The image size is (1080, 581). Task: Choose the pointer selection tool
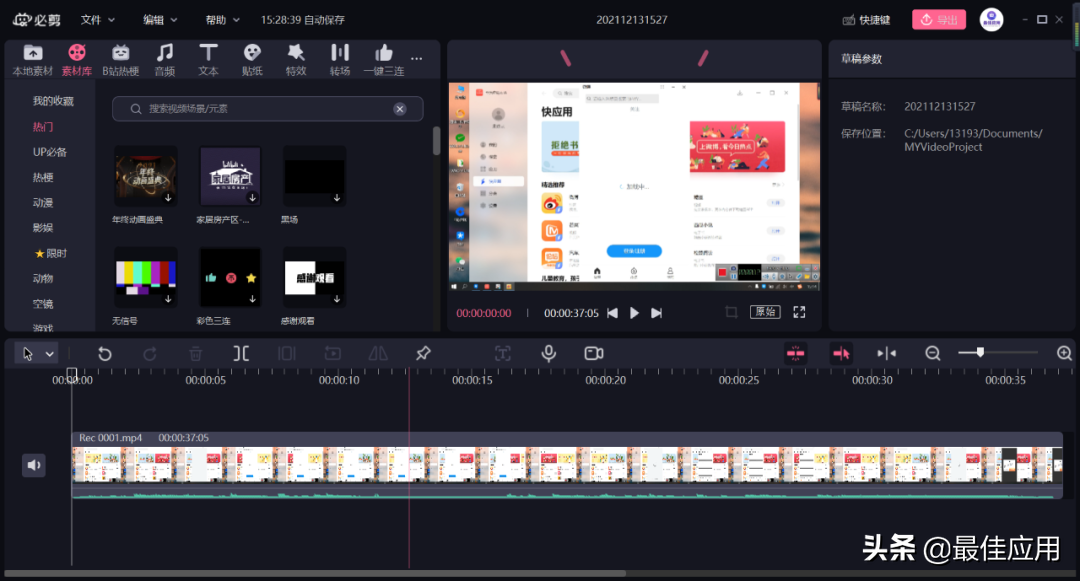click(28, 354)
